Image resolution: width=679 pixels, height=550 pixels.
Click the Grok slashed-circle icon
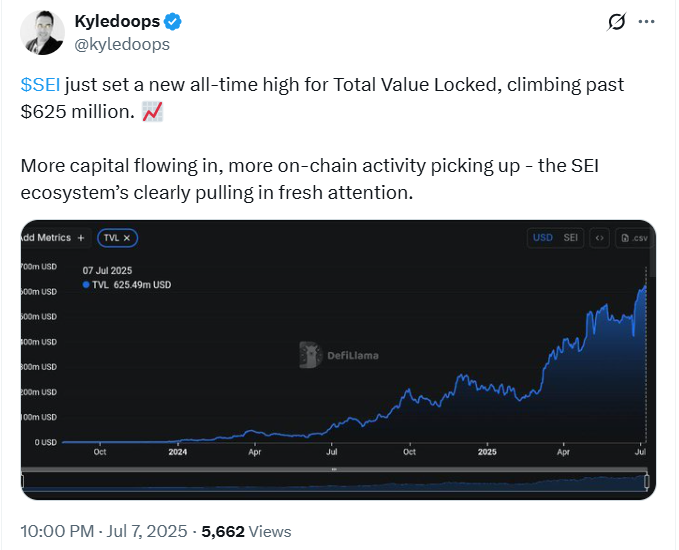pos(616,22)
